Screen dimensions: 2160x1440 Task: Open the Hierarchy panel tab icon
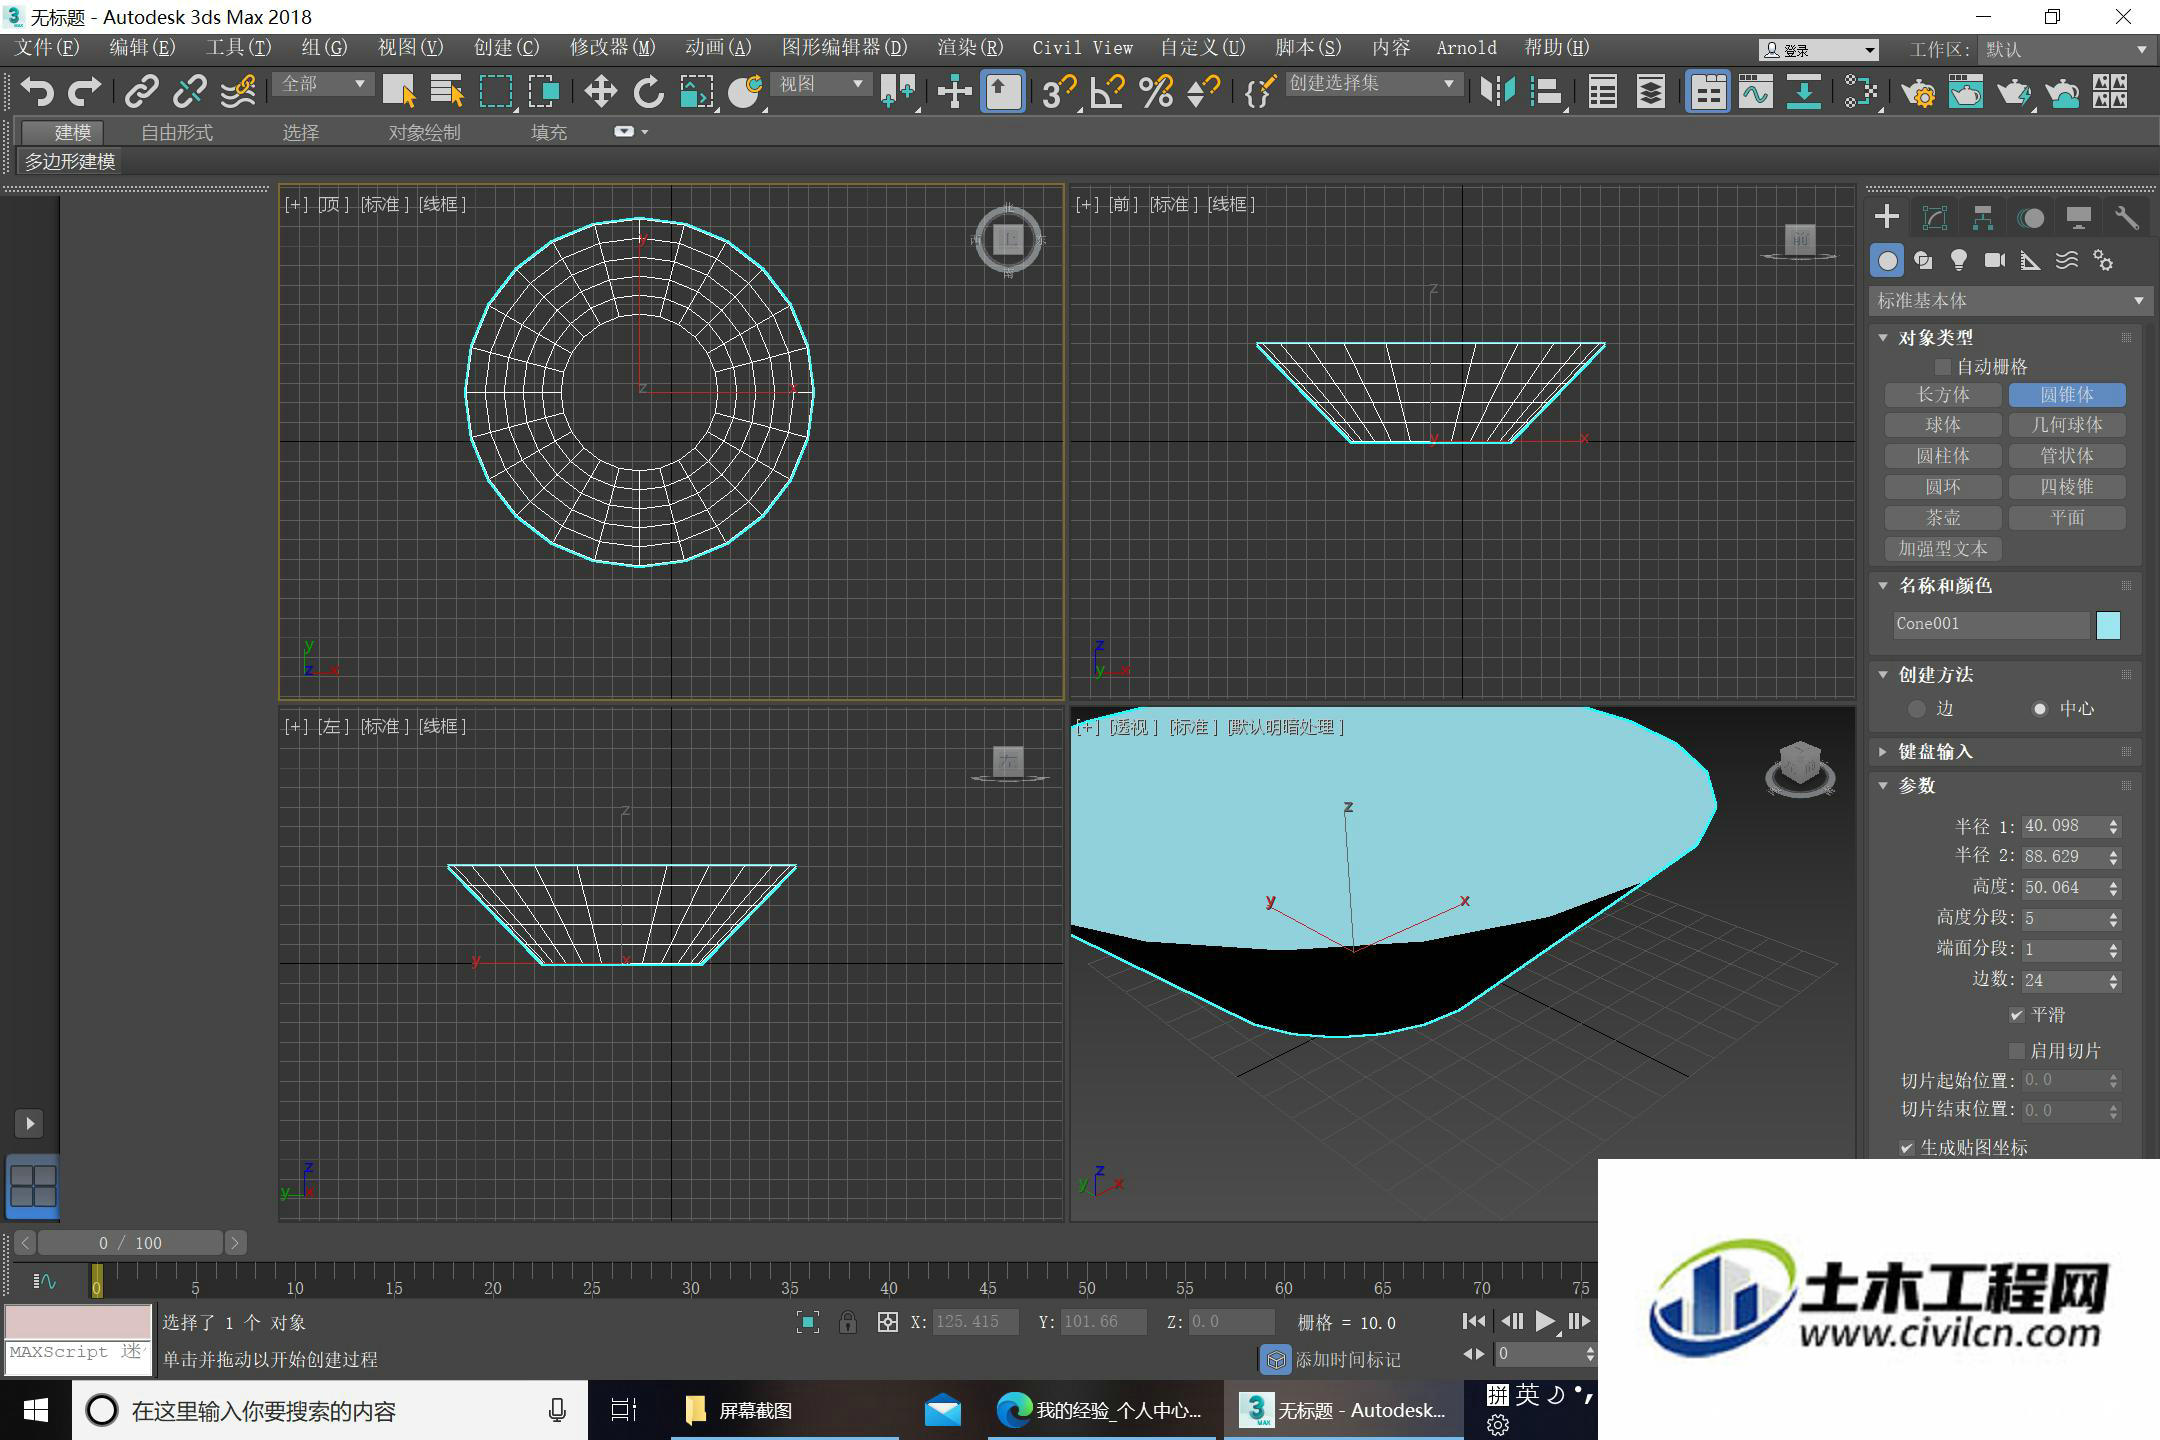(x=1983, y=218)
